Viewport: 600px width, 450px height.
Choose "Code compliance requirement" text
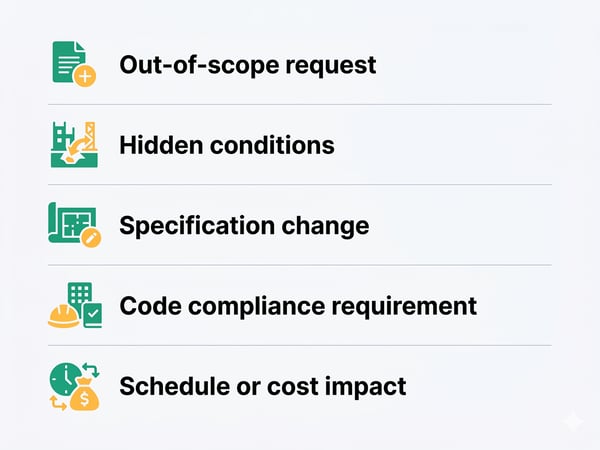(x=297, y=305)
